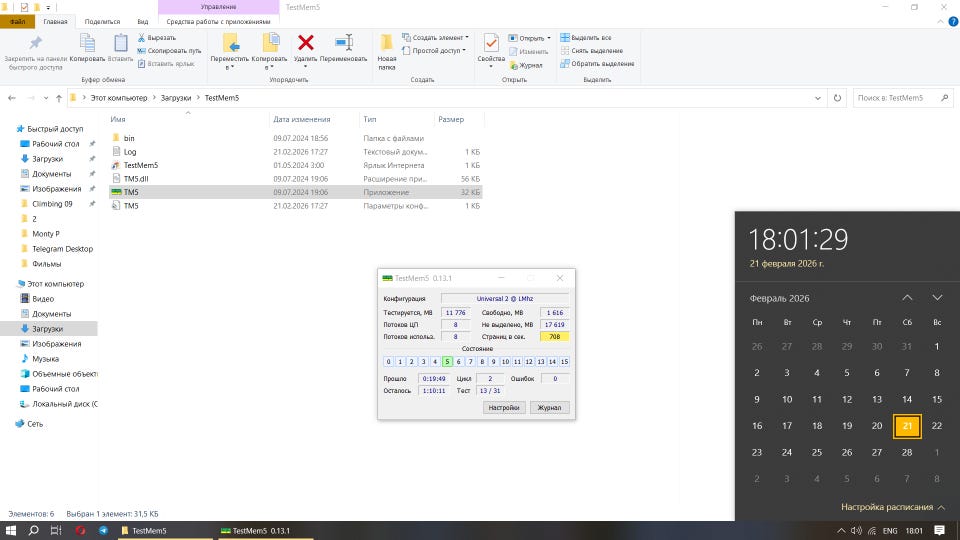Click the volume icon in tray
The width and height of the screenshot is (960, 540).
pos(856,531)
